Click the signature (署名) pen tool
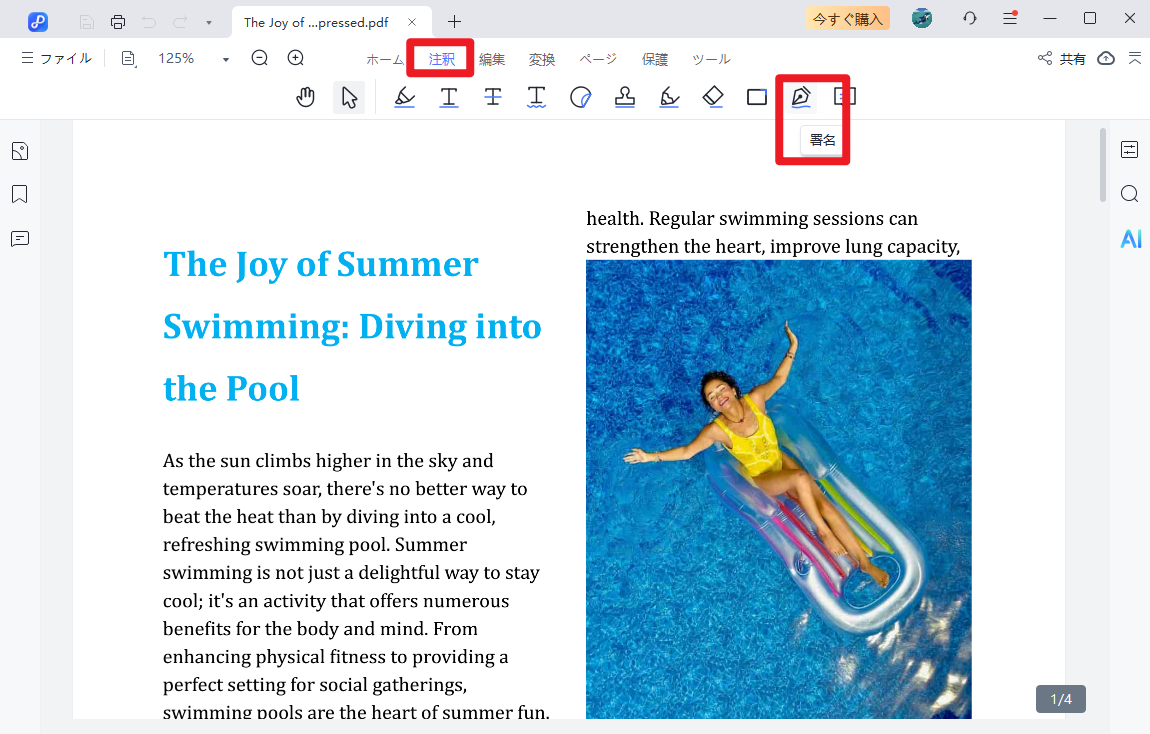The image size is (1150, 734). (x=800, y=97)
